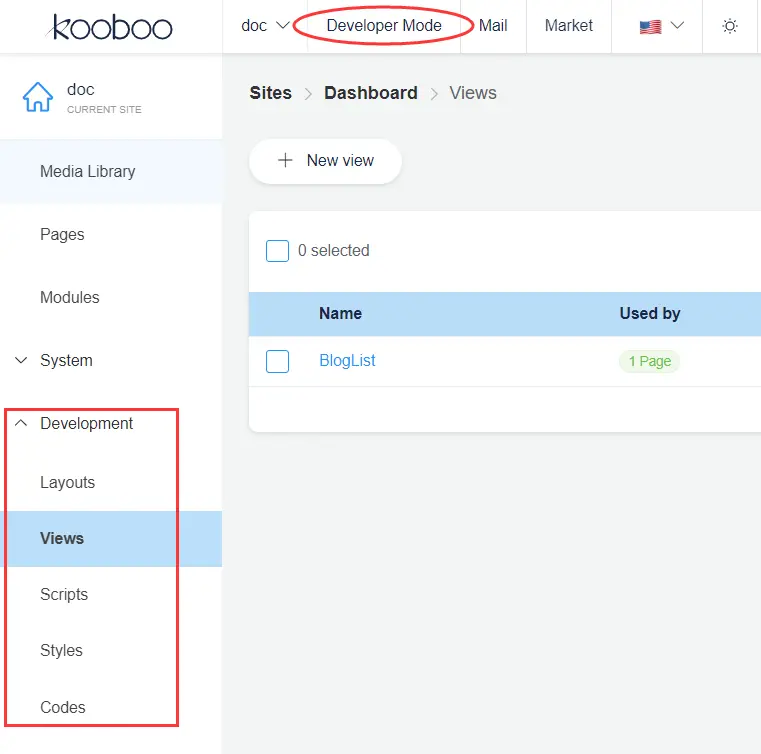Tick the select-all checkbox beside 0 selected

click(x=278, y=251)
